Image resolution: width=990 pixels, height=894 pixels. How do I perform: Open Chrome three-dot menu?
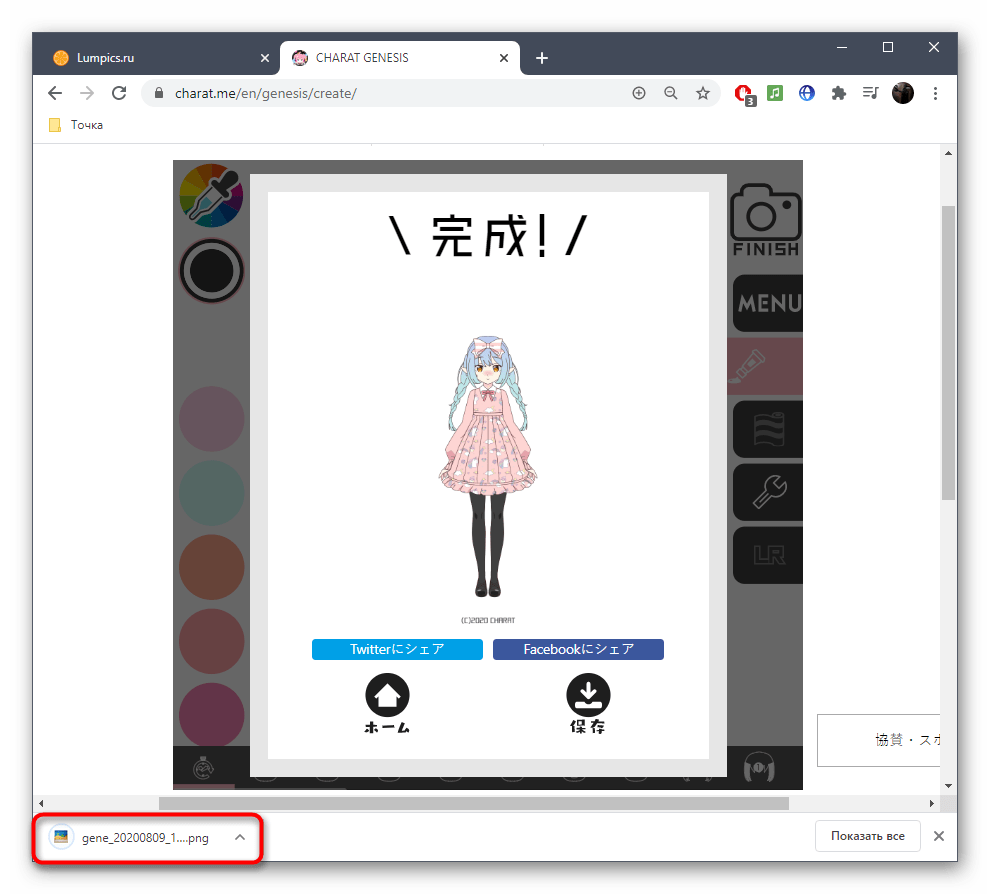click(x=935, y=93)
